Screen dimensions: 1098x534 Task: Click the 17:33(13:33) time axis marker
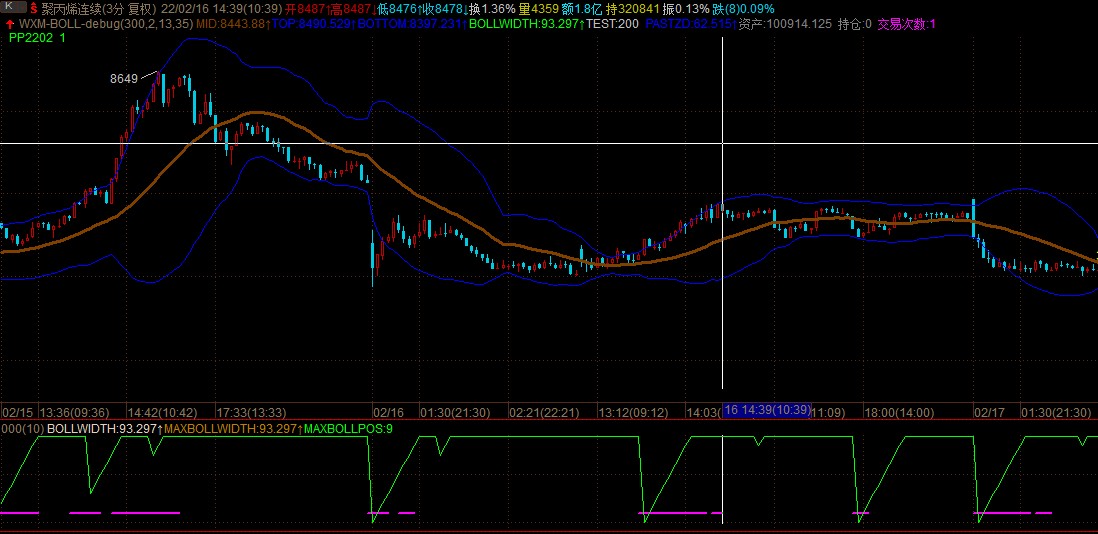click(x=251, y=412)
